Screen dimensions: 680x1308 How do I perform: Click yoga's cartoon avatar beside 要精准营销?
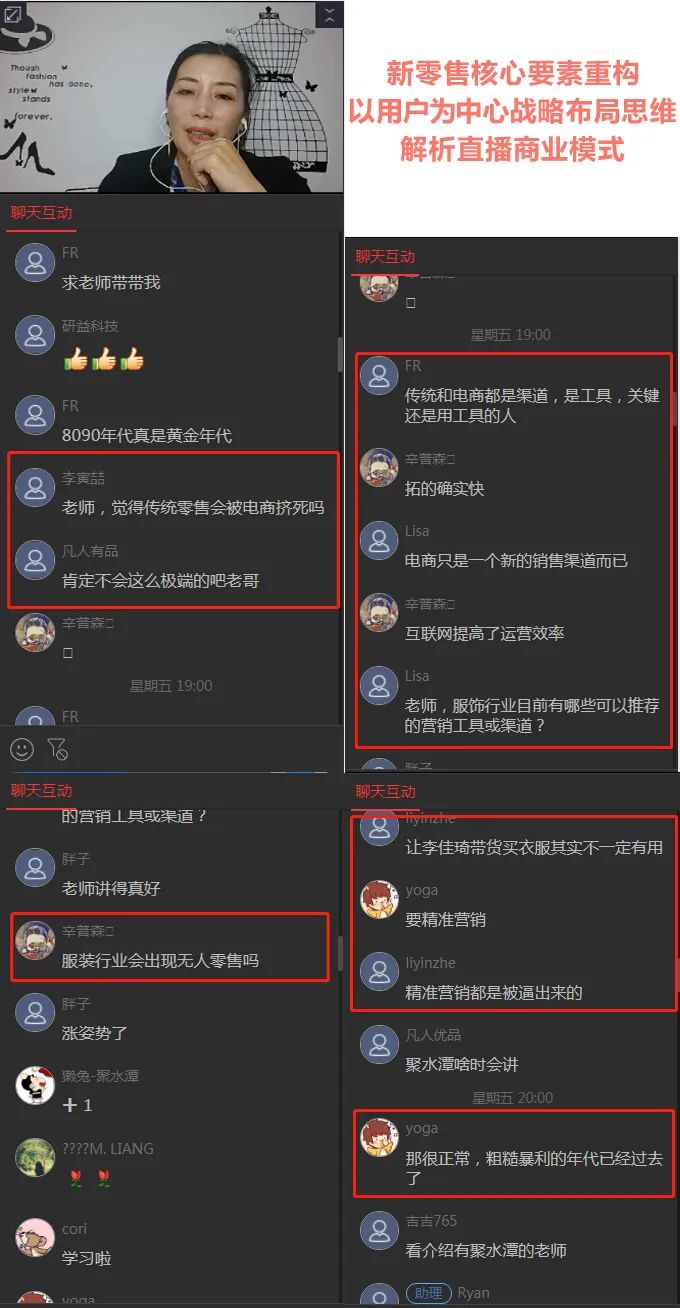[379, 899]
